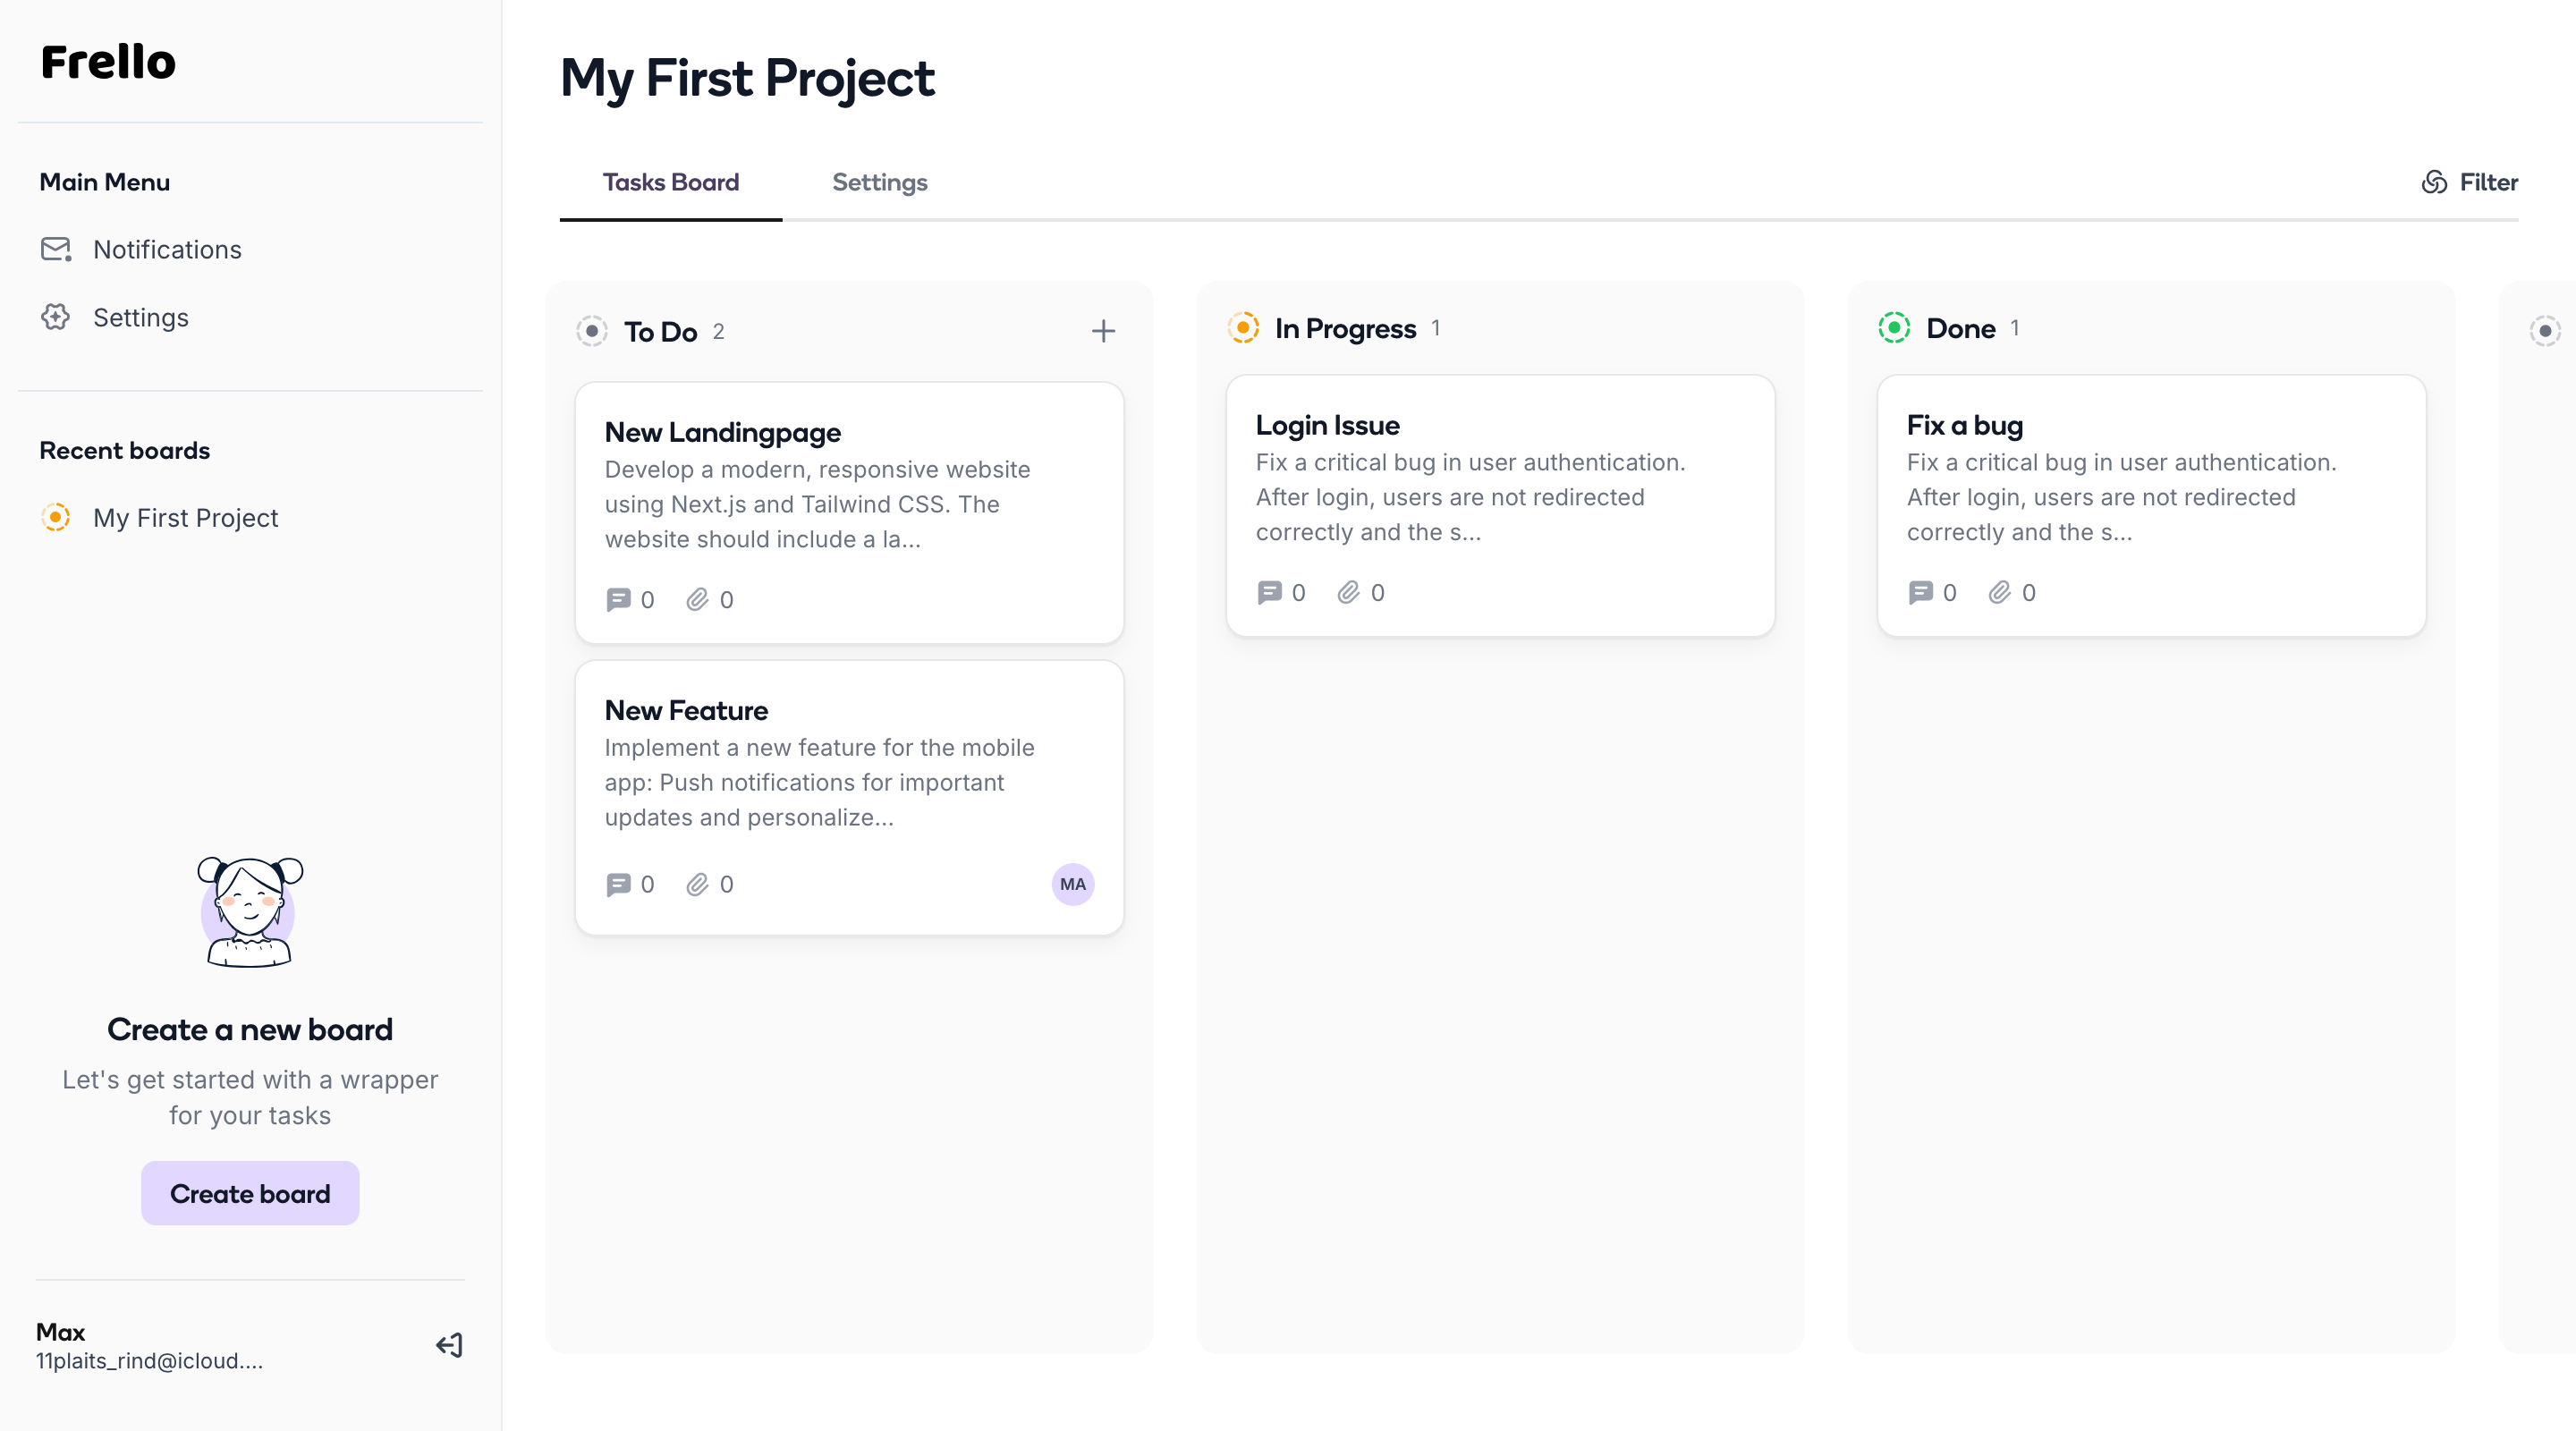2576x1431 pixels.
Task: Switch to the Settings tab of the project
Action: [879, 182]
